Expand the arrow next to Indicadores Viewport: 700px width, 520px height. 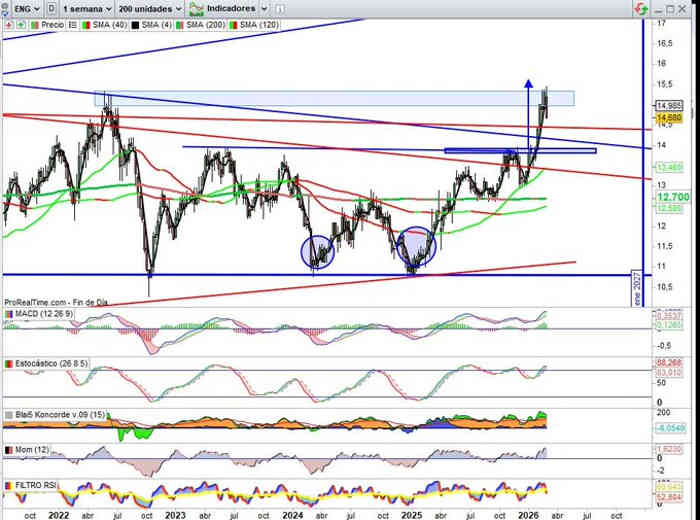[265, 7]
